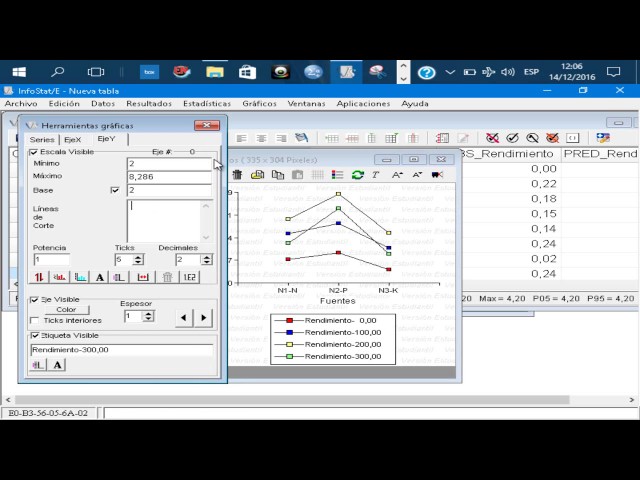Click the black checkmark activate icon
This screenshot has height=480, width=640.
pyautogui.click(x=512, y=138)
